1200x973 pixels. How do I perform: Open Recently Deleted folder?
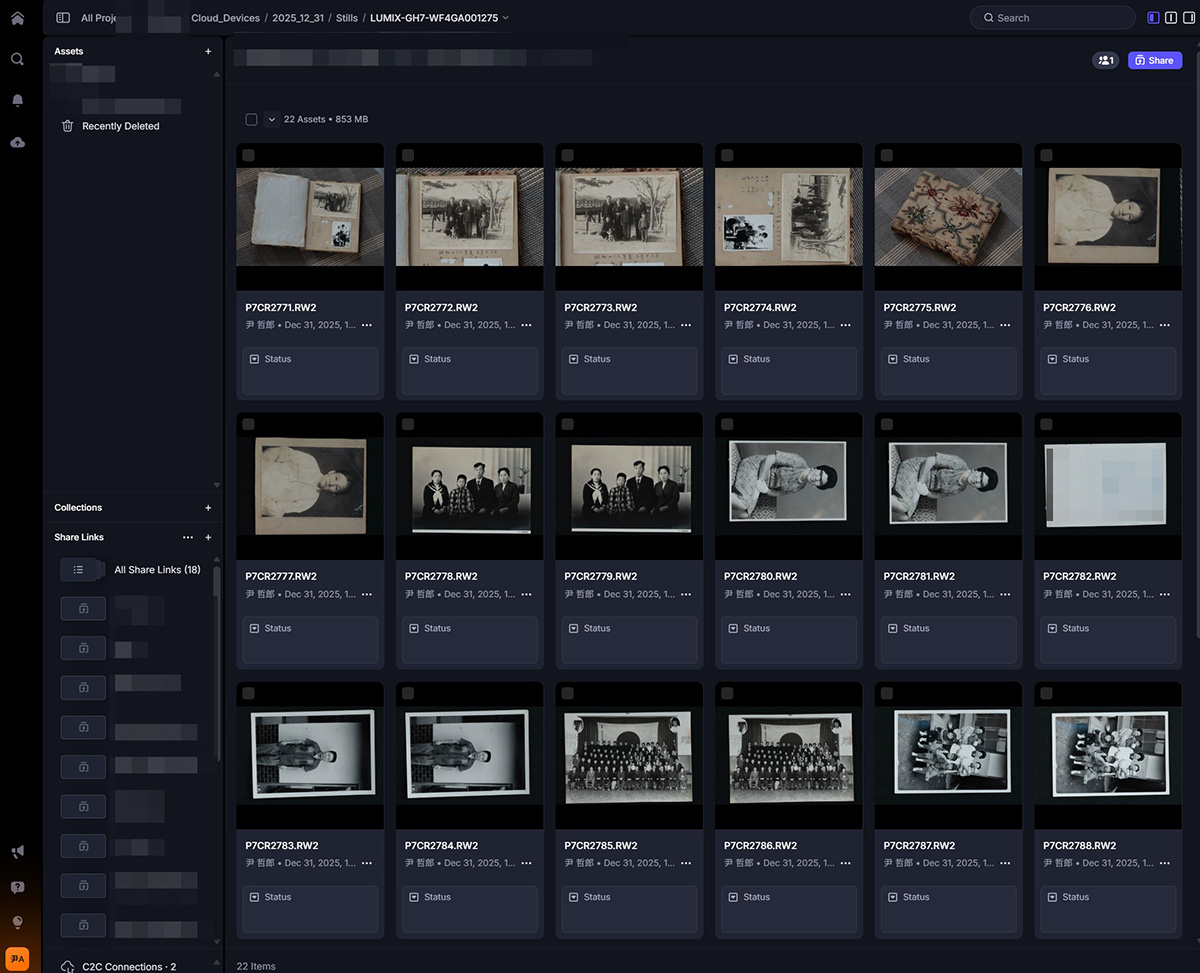(x=120, y=126)
